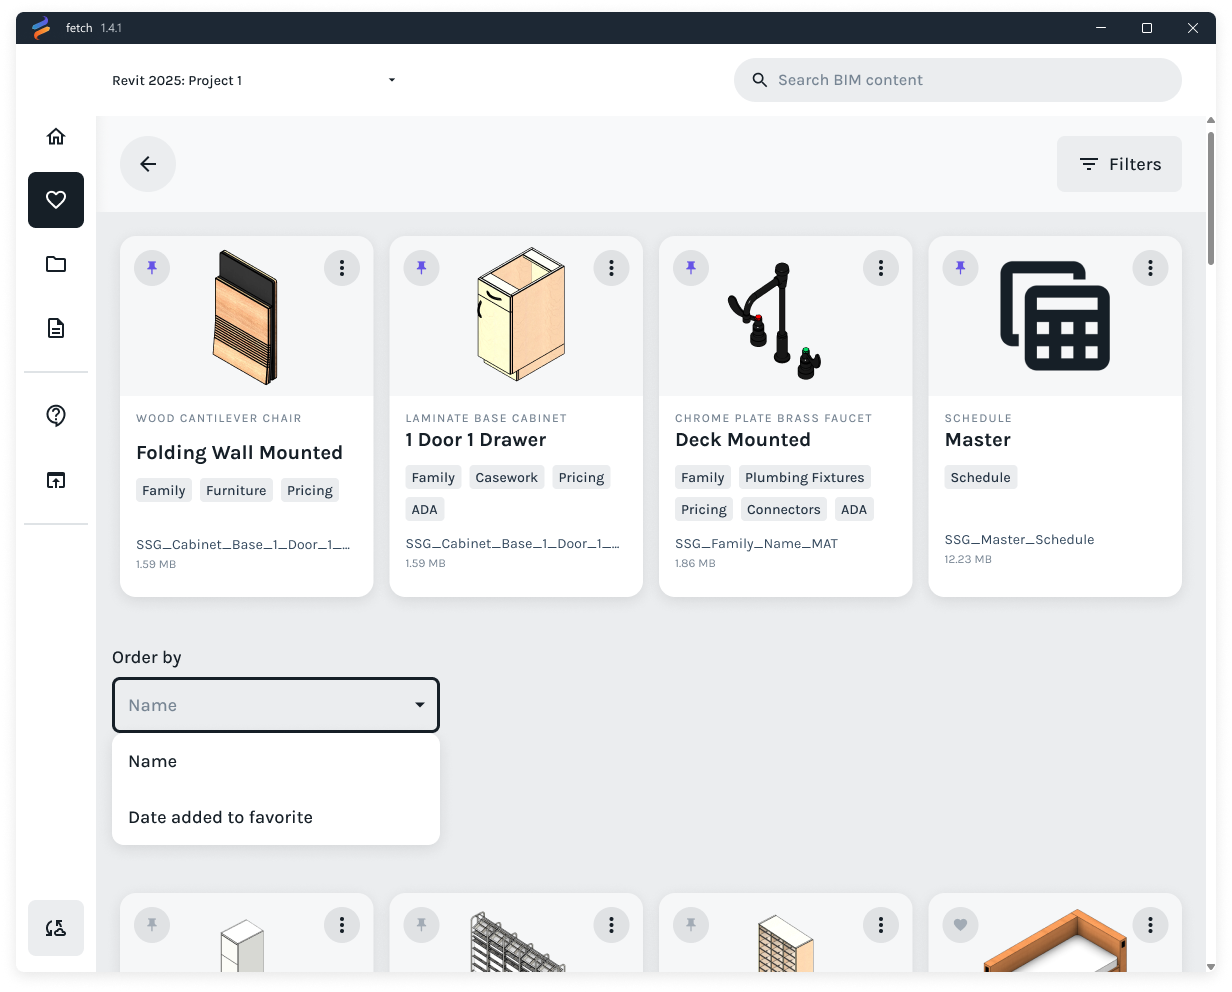Expand the Revit 2025: Project 1 dropdown
The height and width of the screenshot is (992, 1232).
[391, 80]
